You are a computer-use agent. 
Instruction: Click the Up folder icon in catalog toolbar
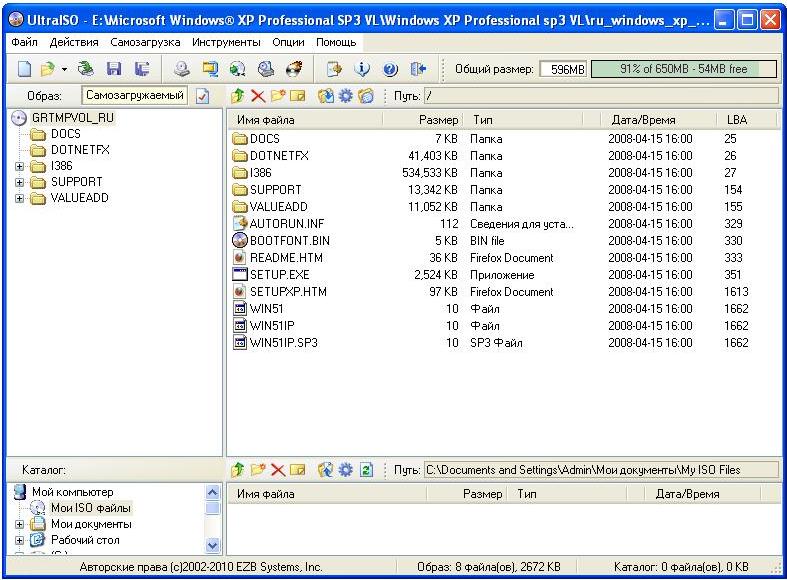click(x=238, y=470)
